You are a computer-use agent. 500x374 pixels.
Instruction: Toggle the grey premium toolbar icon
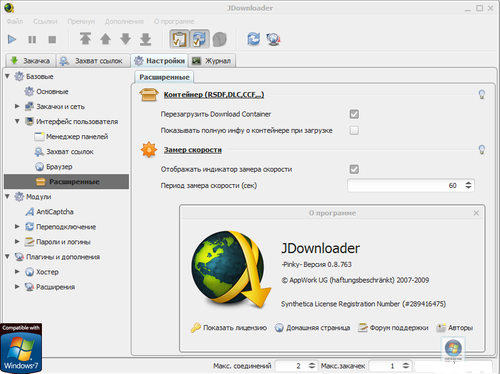pyautogui.click(x=220, y=39)
